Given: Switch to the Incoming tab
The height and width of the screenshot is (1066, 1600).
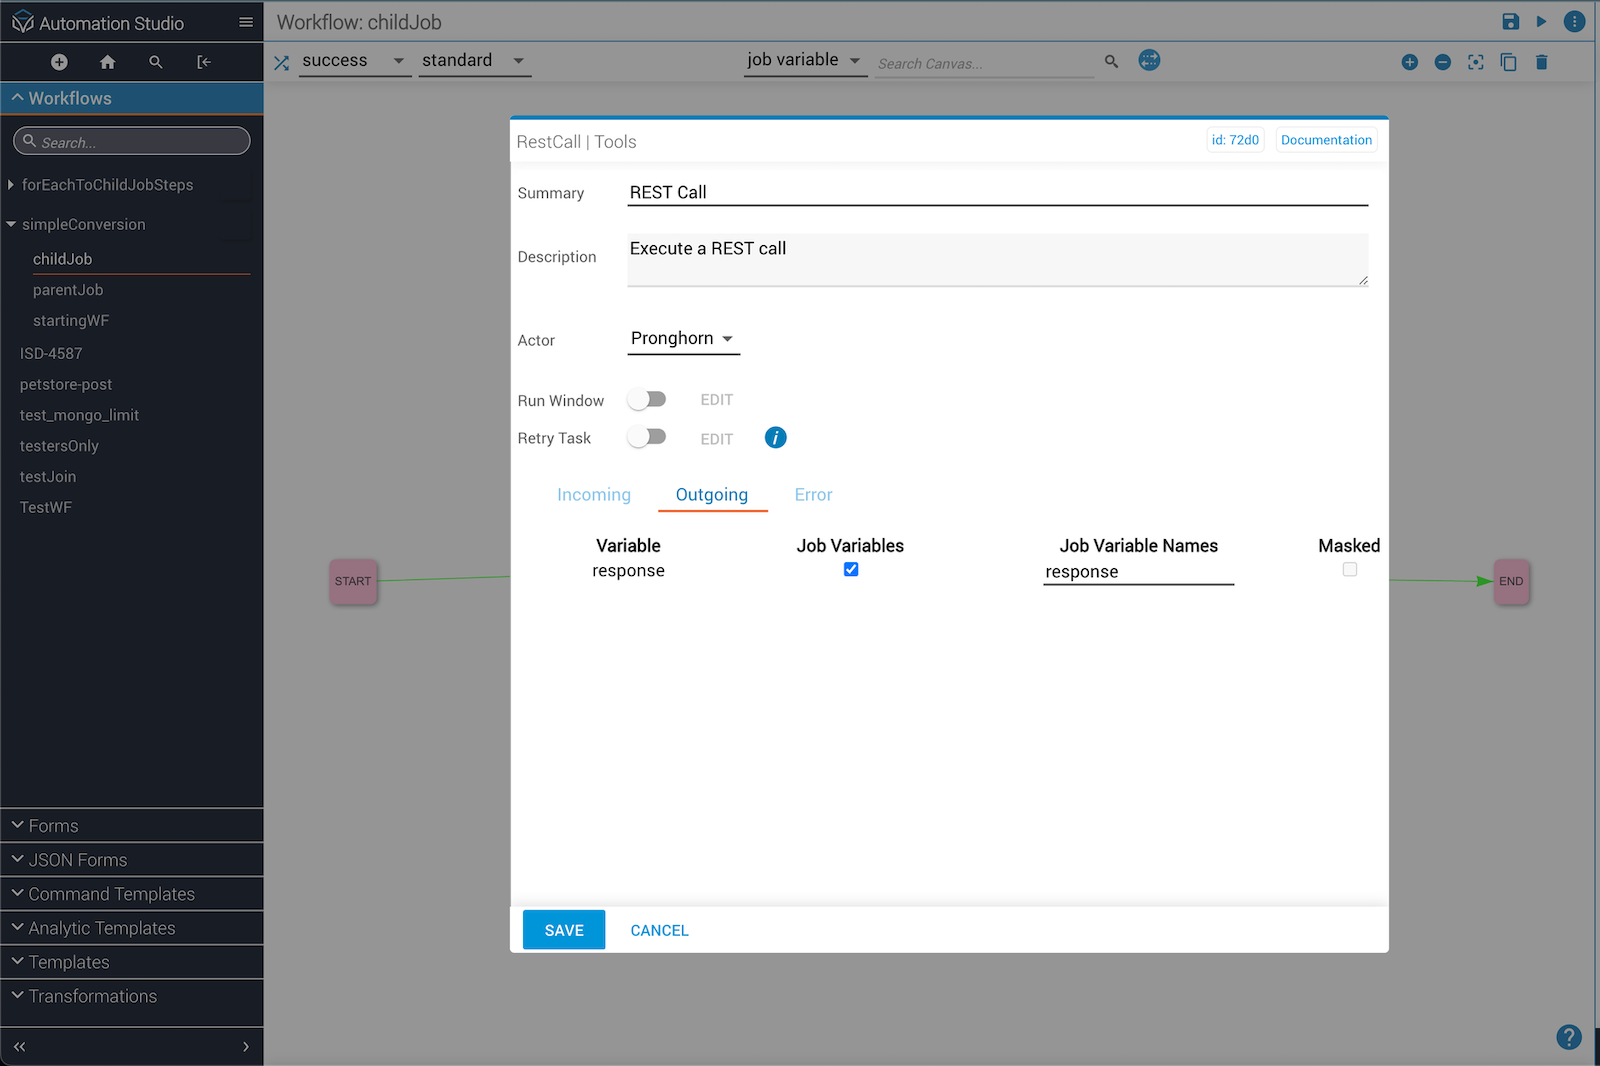Looking at the screenshot, I should pos(594,495).
